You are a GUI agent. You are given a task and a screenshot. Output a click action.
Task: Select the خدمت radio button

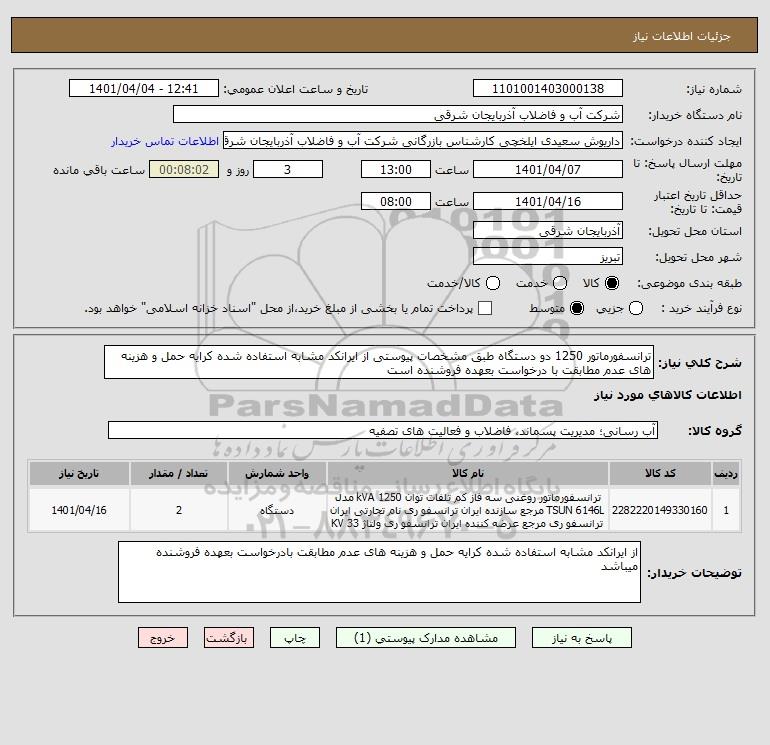[x=560, y=283]
